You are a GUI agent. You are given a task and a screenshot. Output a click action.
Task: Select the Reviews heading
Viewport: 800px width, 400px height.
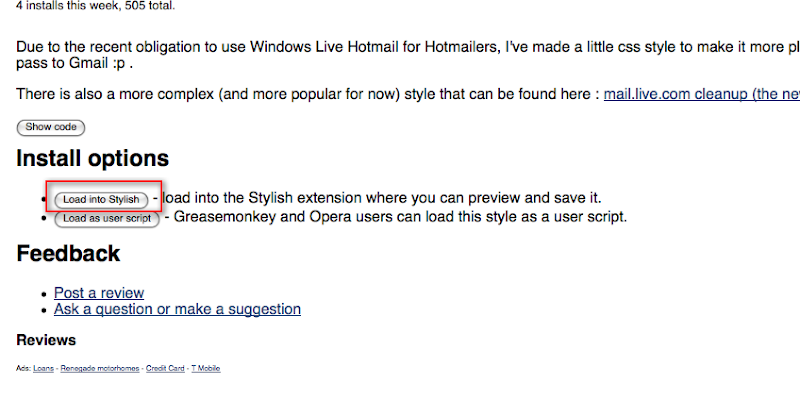(x=46, y=340)
